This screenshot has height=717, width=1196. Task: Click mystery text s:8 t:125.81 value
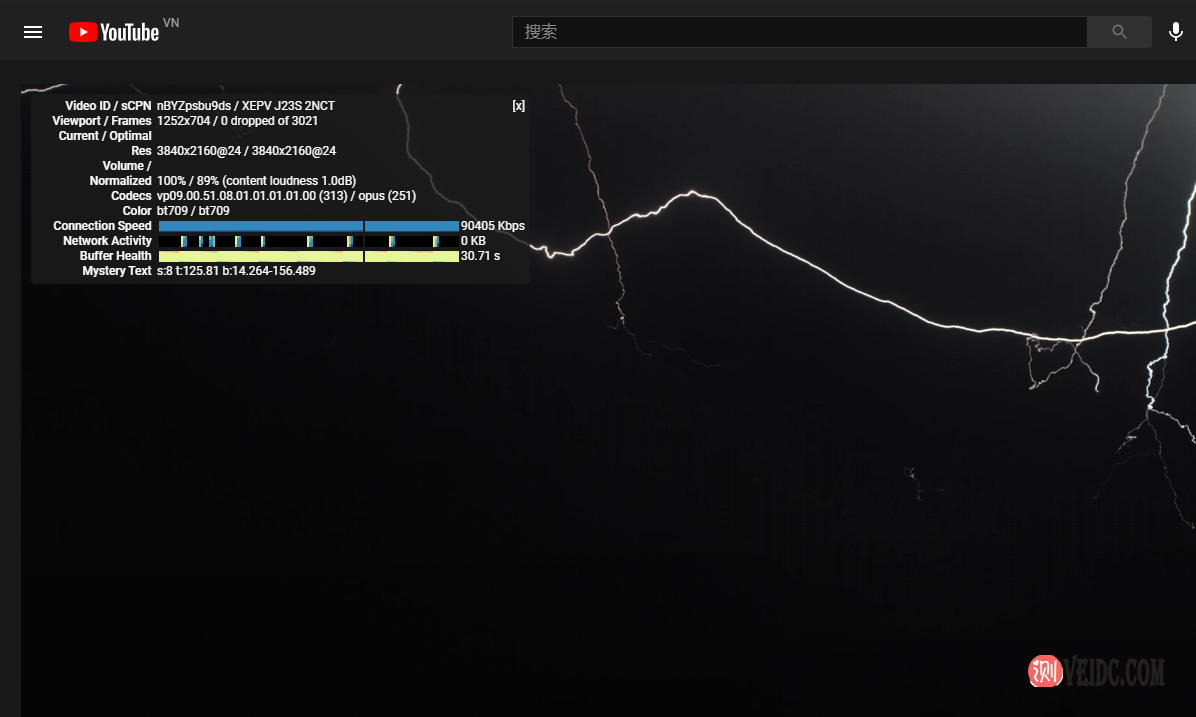pyautogui.click(x=236, y=271)
